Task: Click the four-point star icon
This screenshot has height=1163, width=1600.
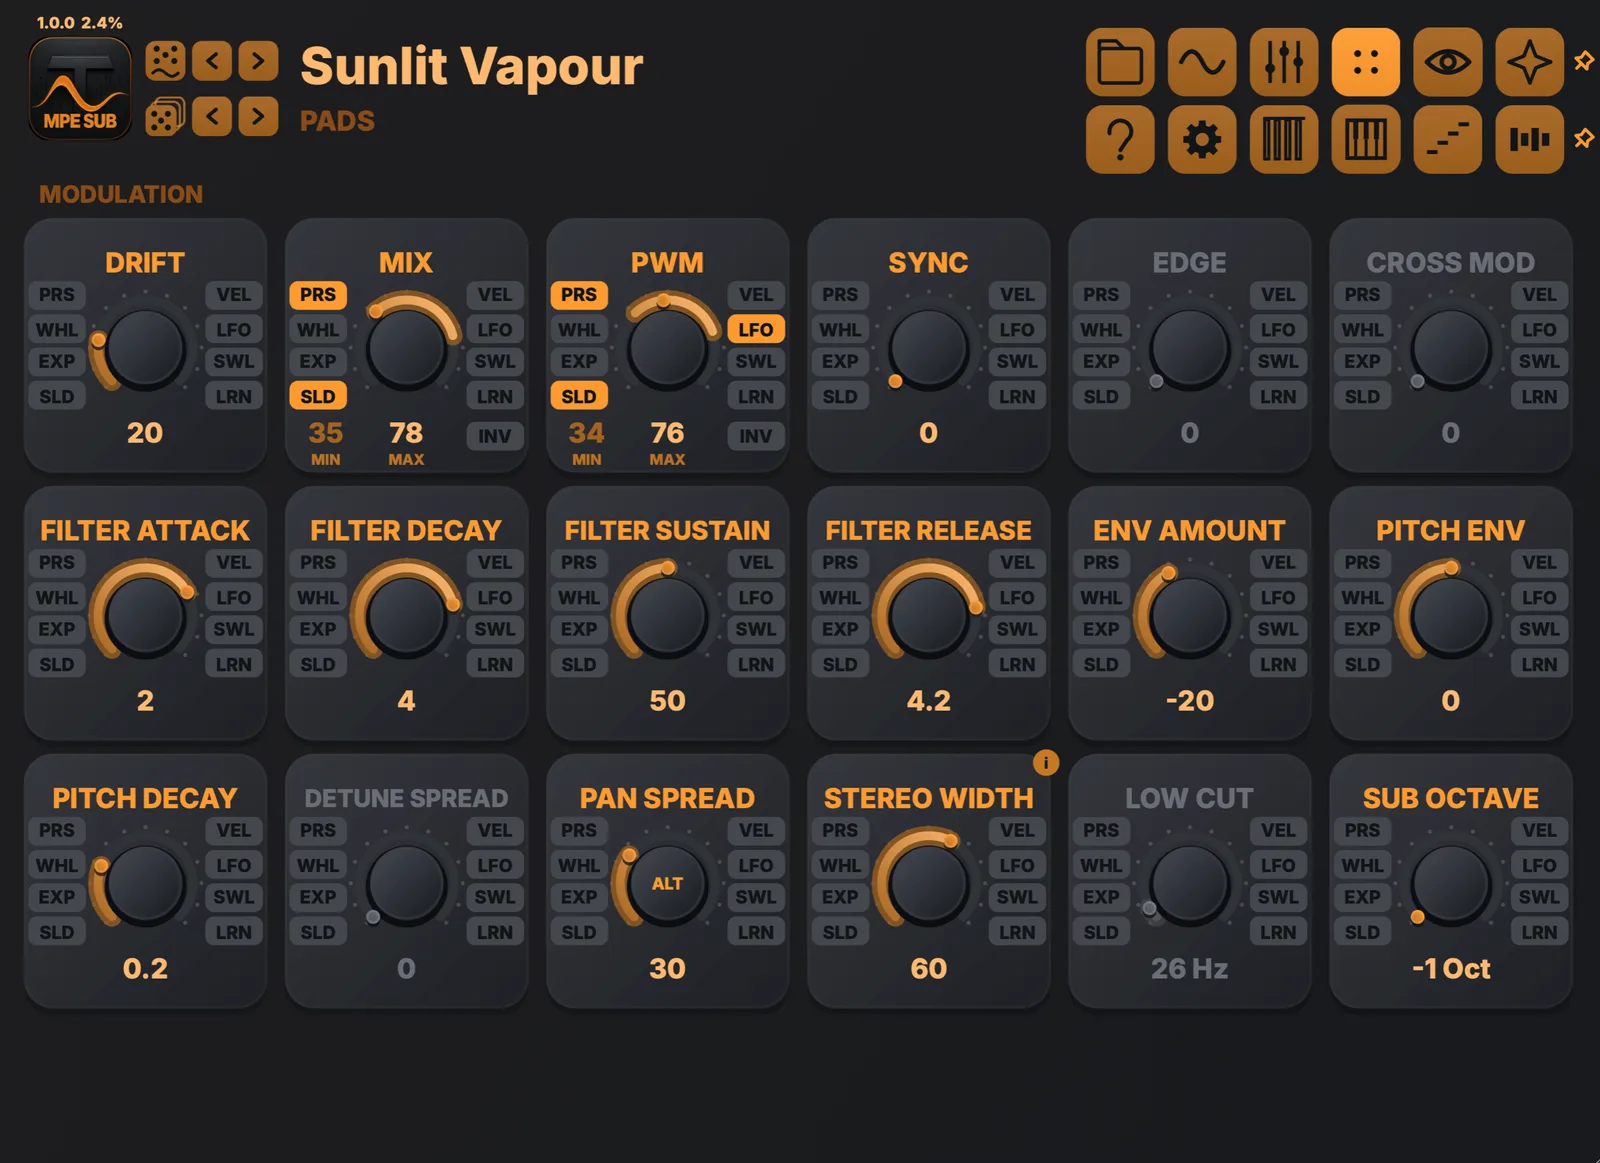Action: (x=1529, y=62)
